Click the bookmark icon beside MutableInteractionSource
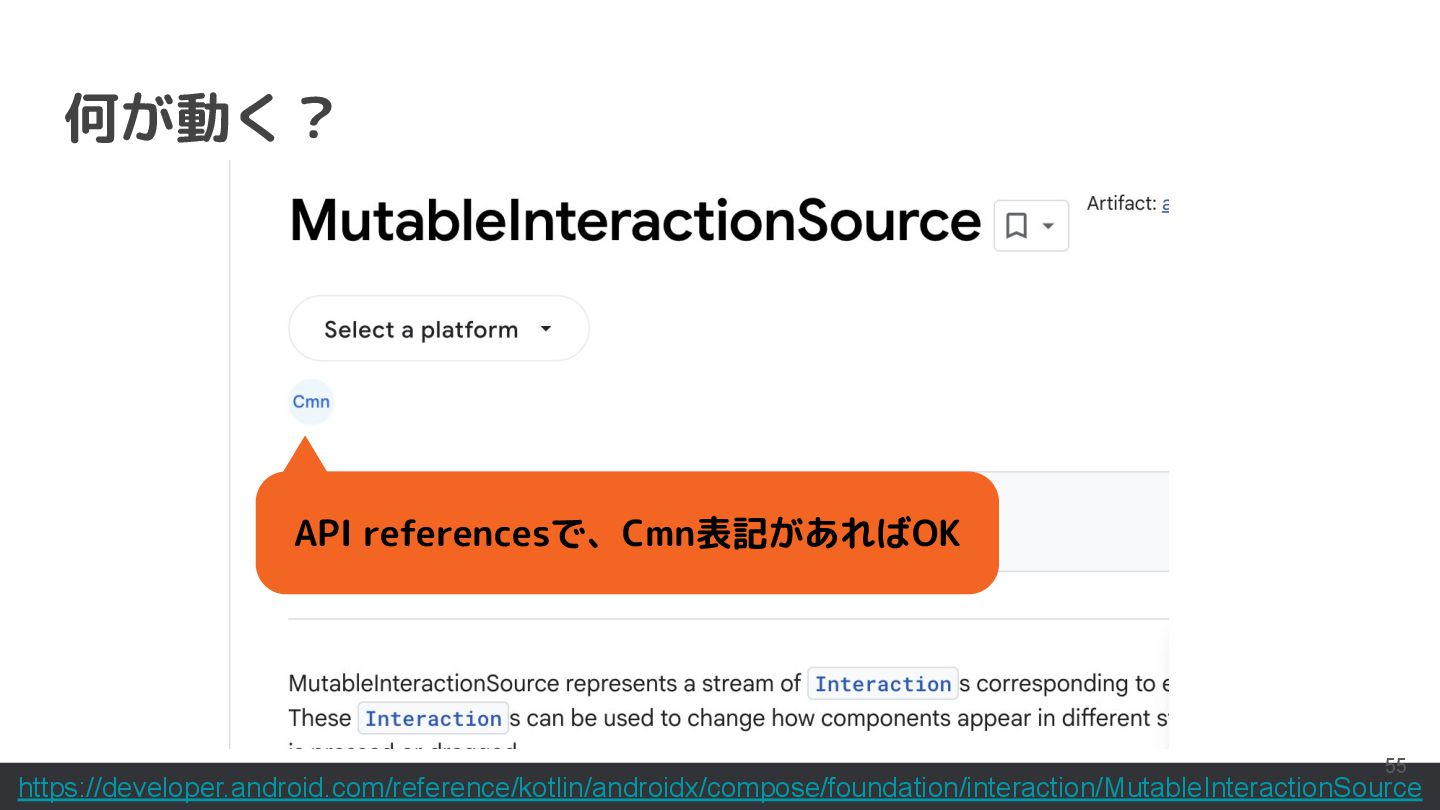The height and width of the screenshot is (810, 1440). click(x=1016, y=226)
